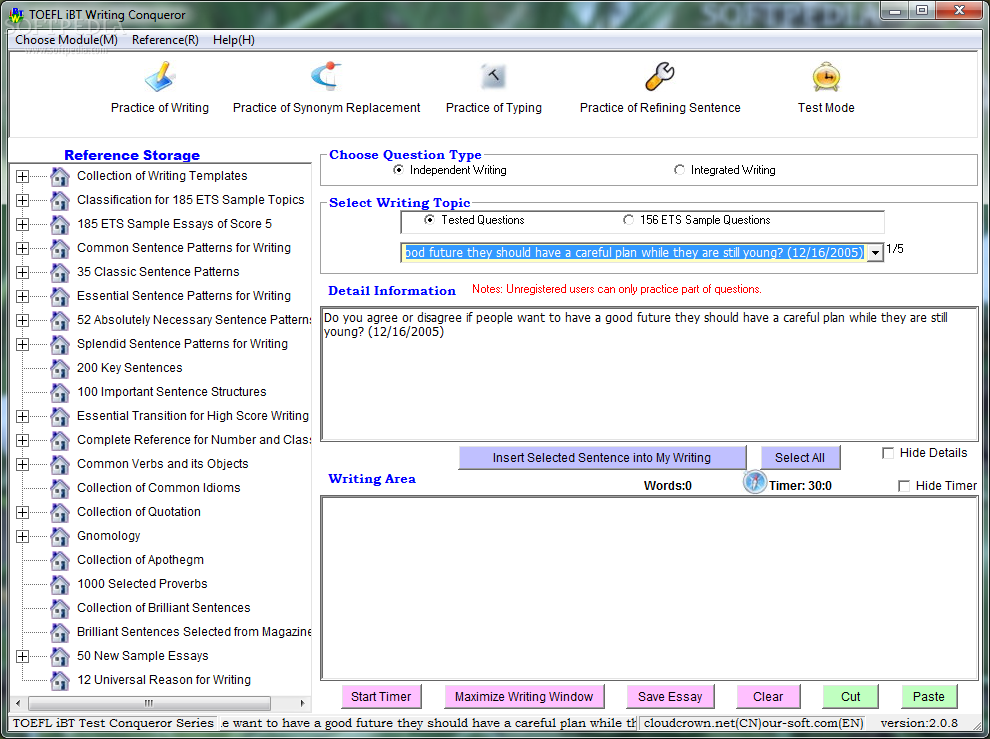Select Integrated Writing radio button
The image size is (990, 739).
[x=679, y=170]
